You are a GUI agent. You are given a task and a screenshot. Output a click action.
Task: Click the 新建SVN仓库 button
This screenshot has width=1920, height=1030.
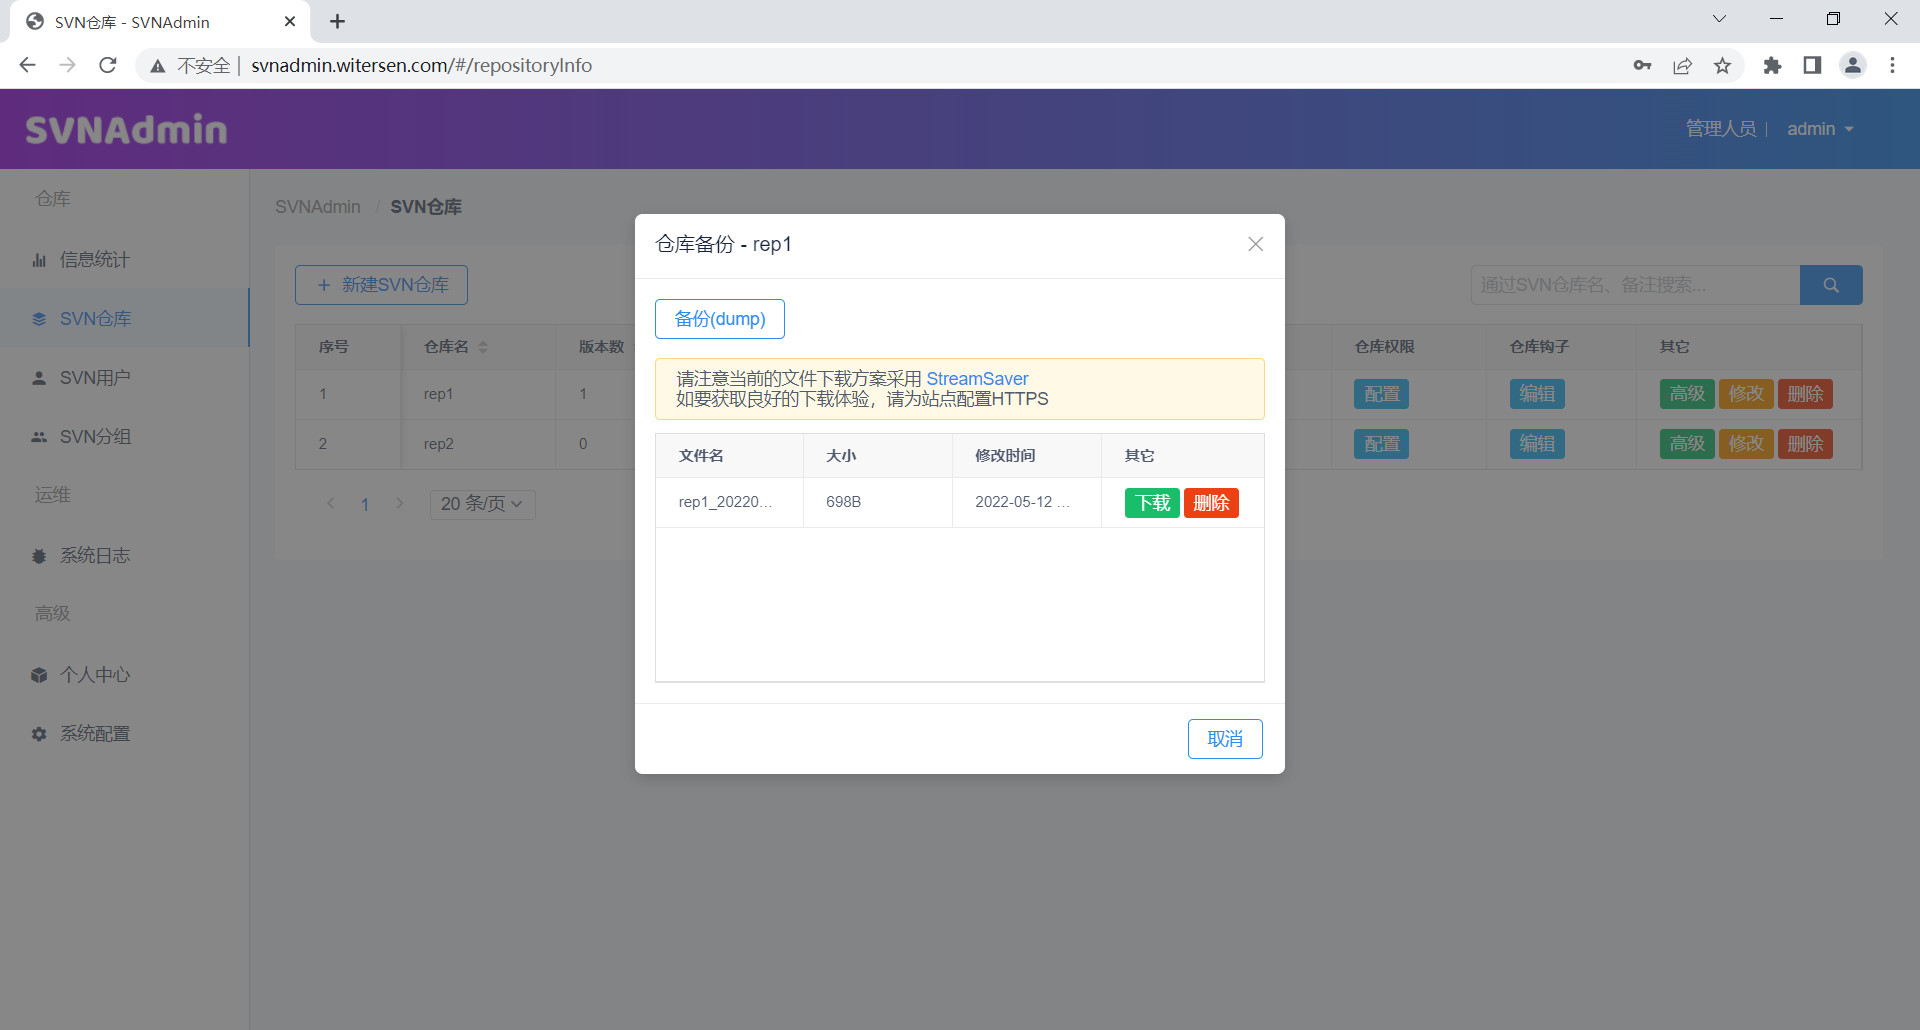(381, 285)
